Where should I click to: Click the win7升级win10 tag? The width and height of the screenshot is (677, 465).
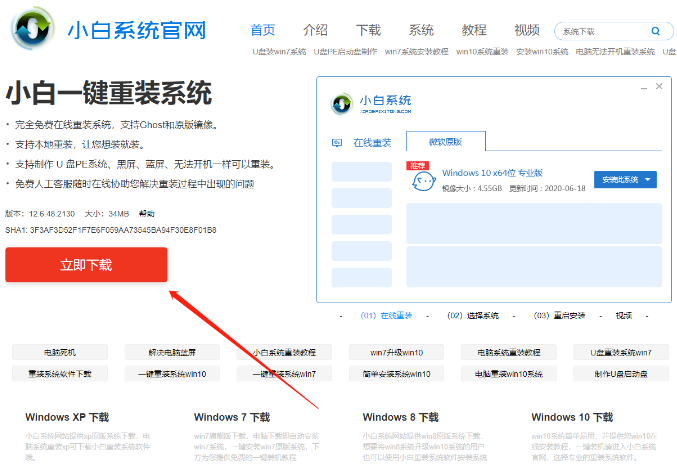[396, 352]
